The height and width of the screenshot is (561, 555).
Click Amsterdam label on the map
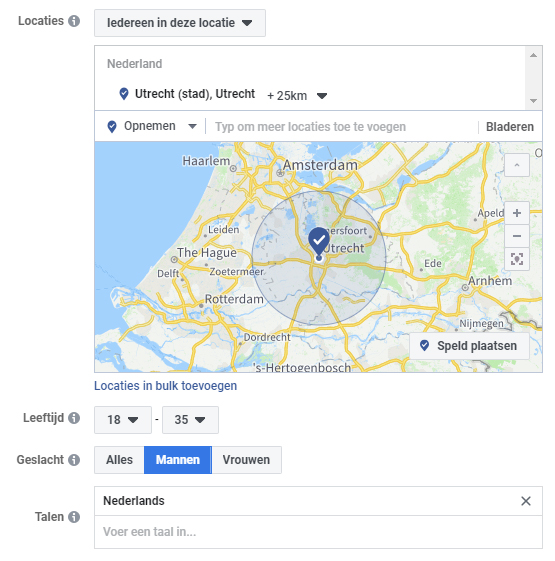click(x=320, y=165)
